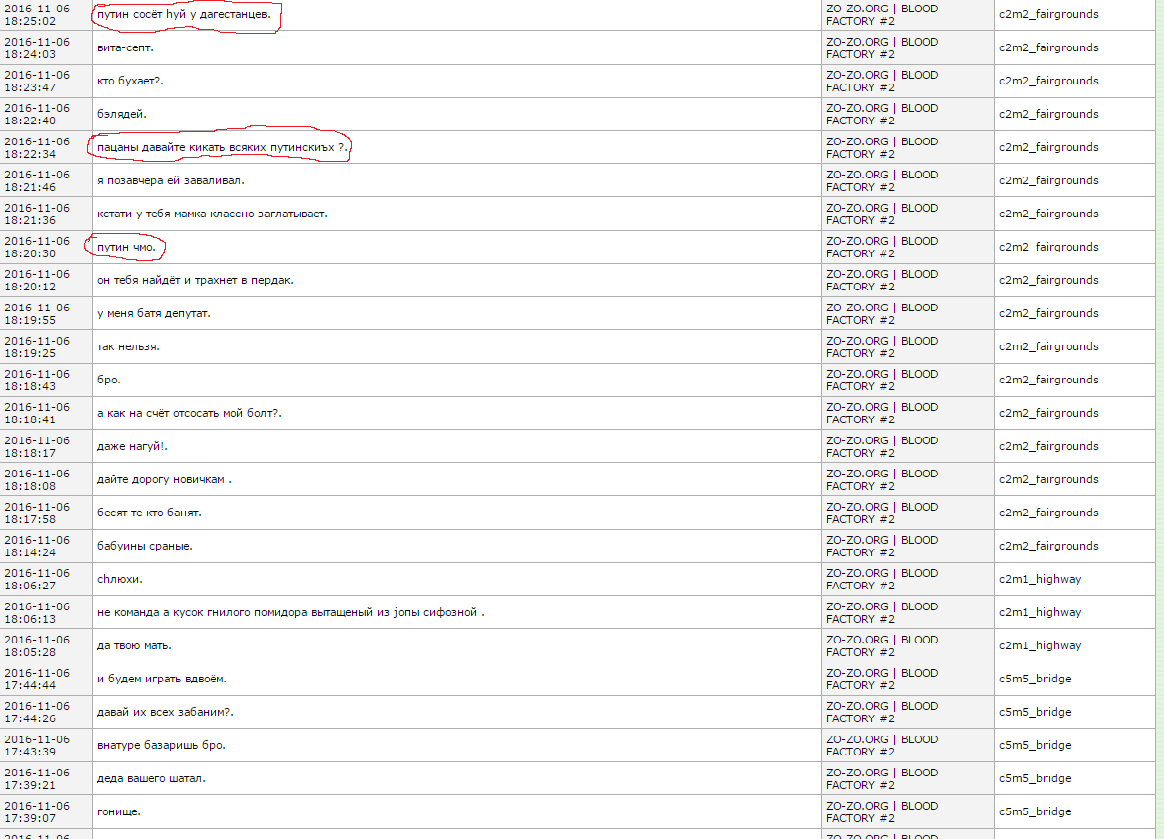
Task: Click the message 'у меня батя депутат.'
Action: point(153,314)
